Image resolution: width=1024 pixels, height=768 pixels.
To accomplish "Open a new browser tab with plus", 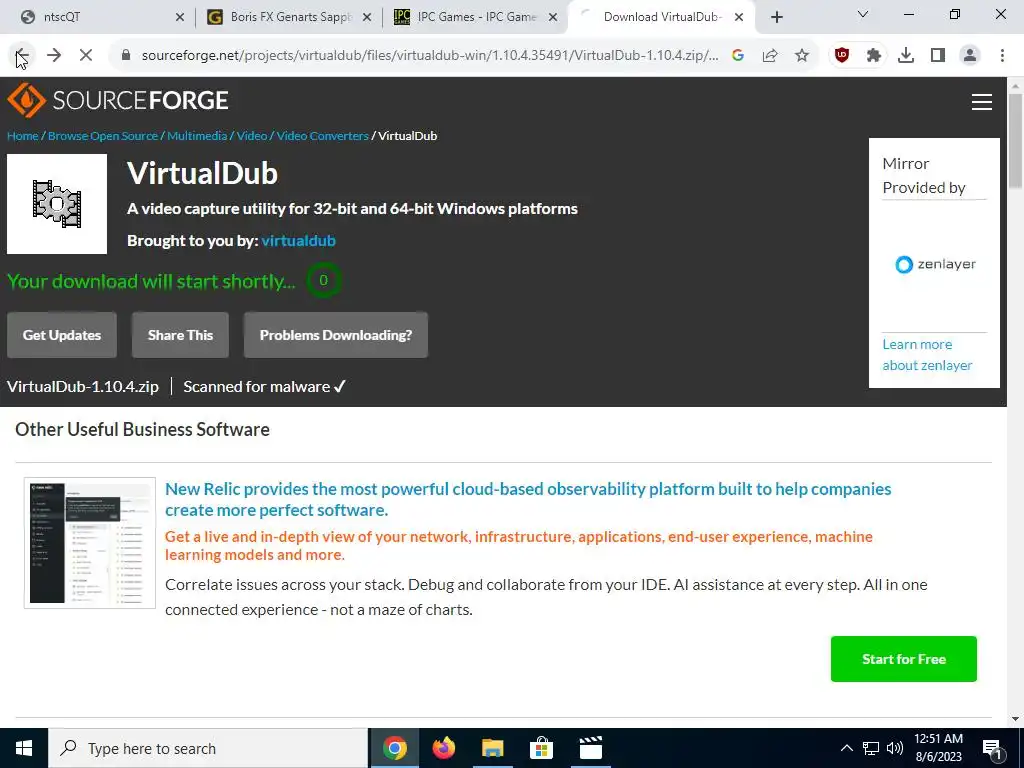I will pos(776,17).
